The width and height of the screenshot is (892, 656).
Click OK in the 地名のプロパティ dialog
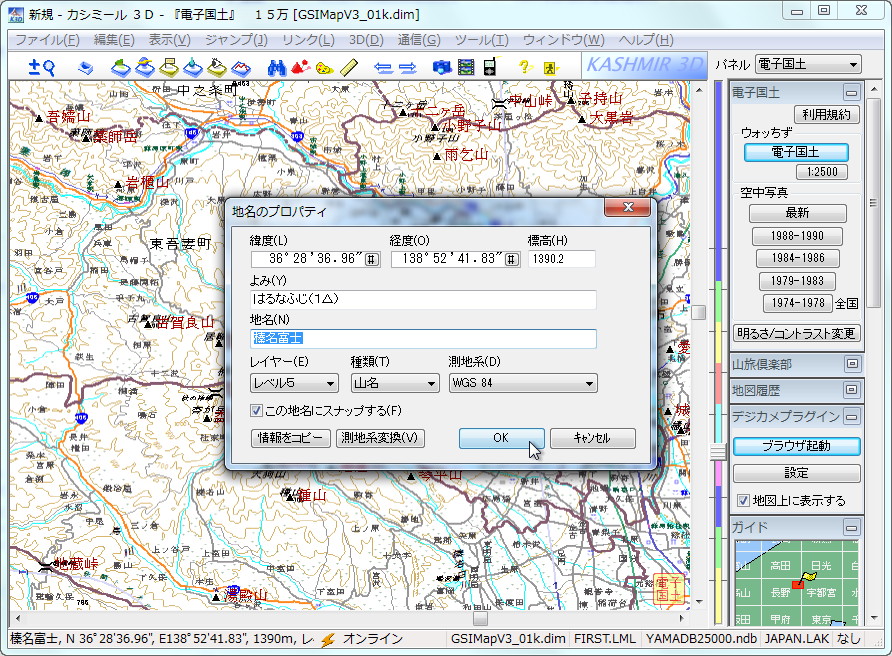[501, 438]
